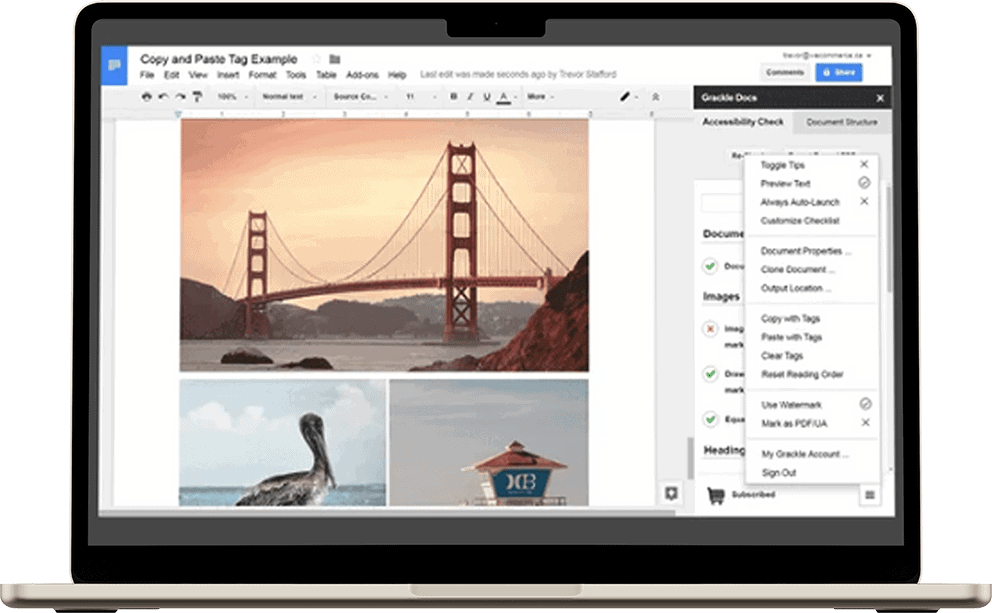Viewport: 992px width, 613px height.
Task: Open the font size 11 dropdown
Action: (421, 97)
